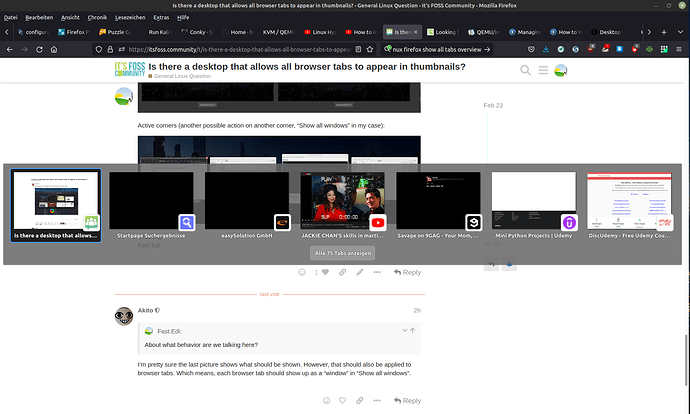Select DiscUdemy Free Udemy thumbnail

(629, 205)
